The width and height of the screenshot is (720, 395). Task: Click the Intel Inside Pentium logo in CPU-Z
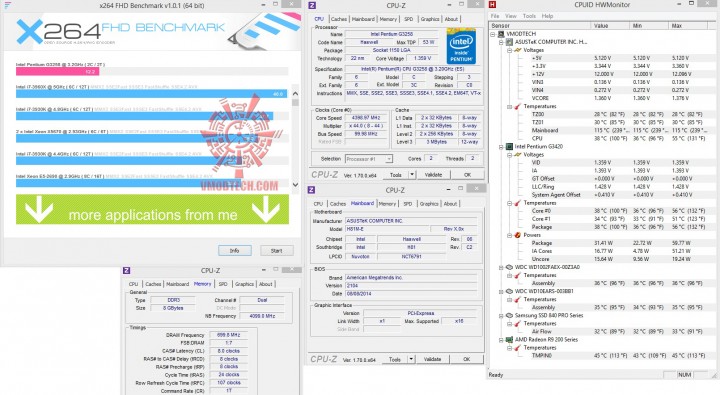click(x=461, y=46)
